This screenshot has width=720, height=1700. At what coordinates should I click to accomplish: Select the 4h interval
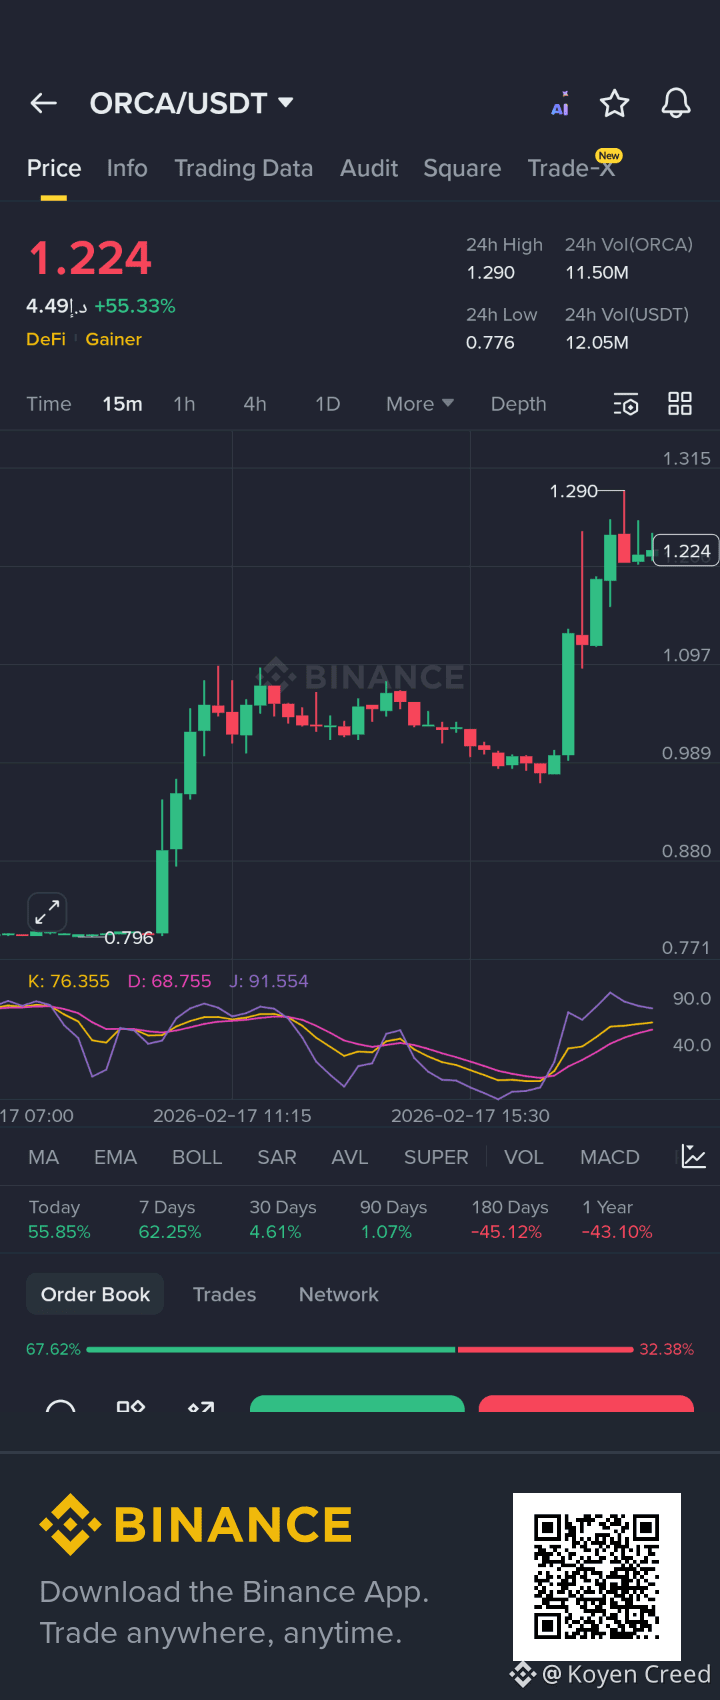tap(255, 404)
